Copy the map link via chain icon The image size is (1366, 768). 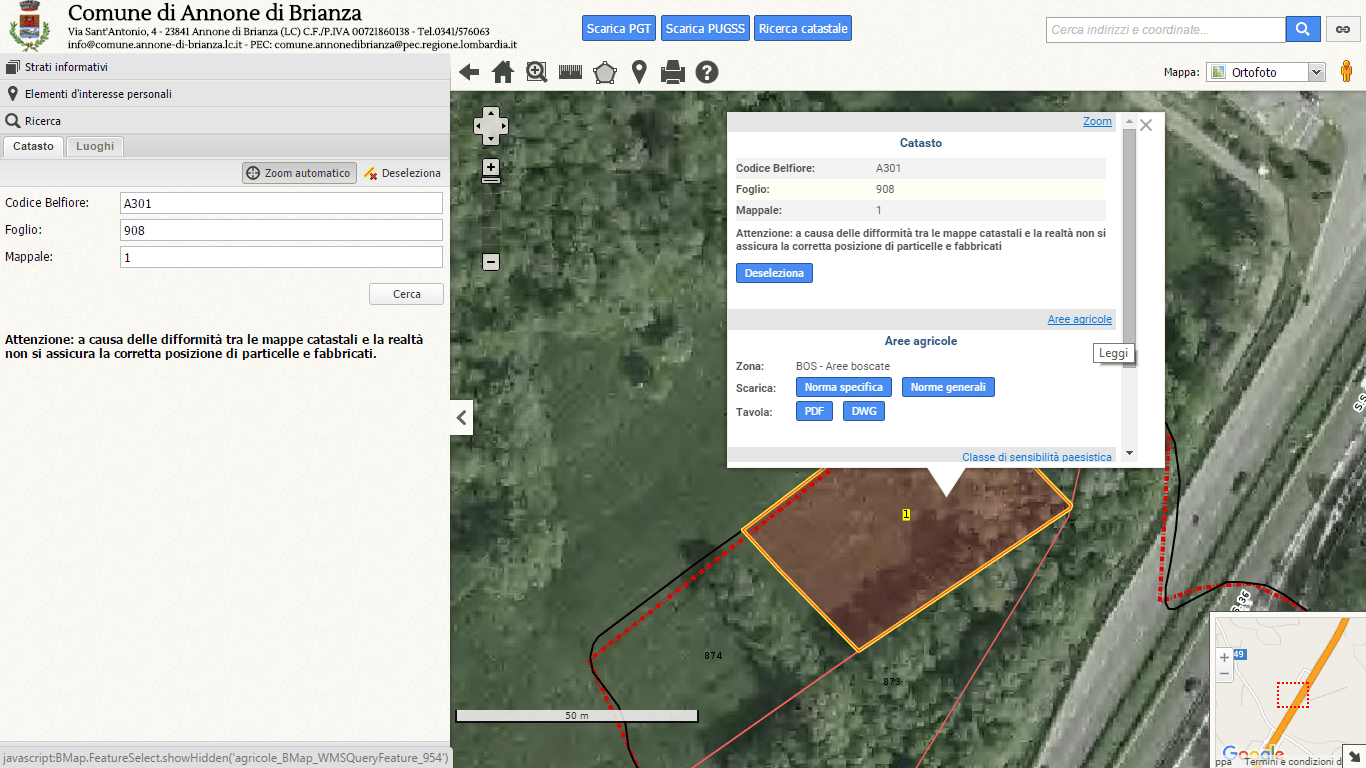[1343, 30]
